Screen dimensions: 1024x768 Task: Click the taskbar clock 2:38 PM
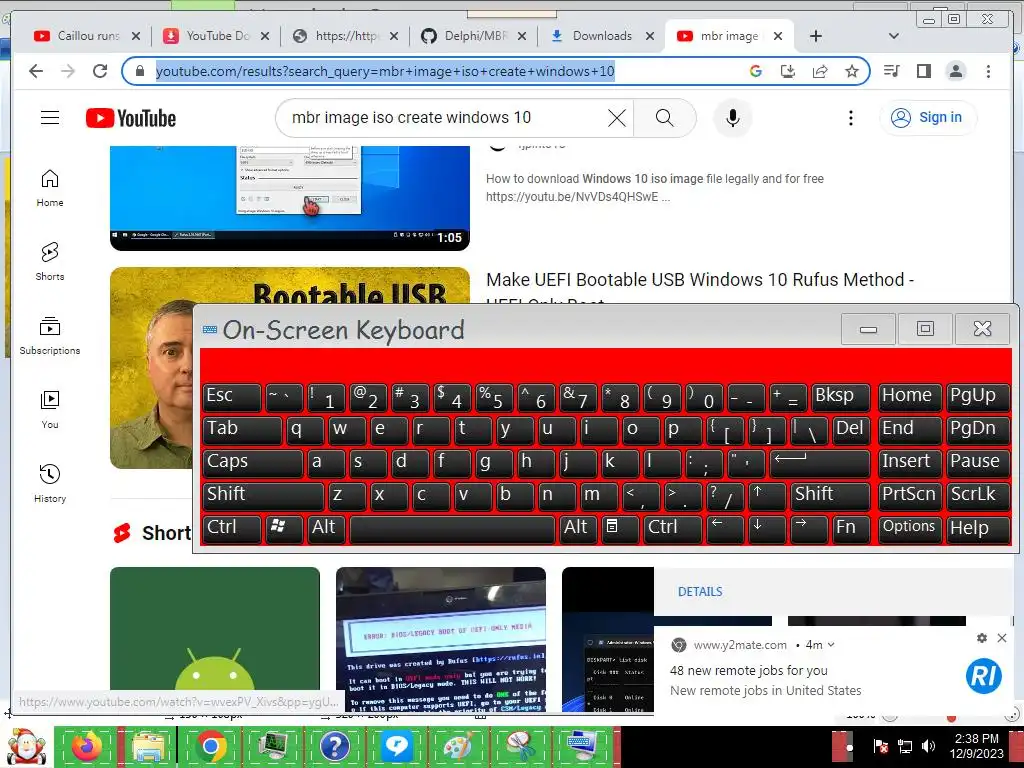(976, 739)
